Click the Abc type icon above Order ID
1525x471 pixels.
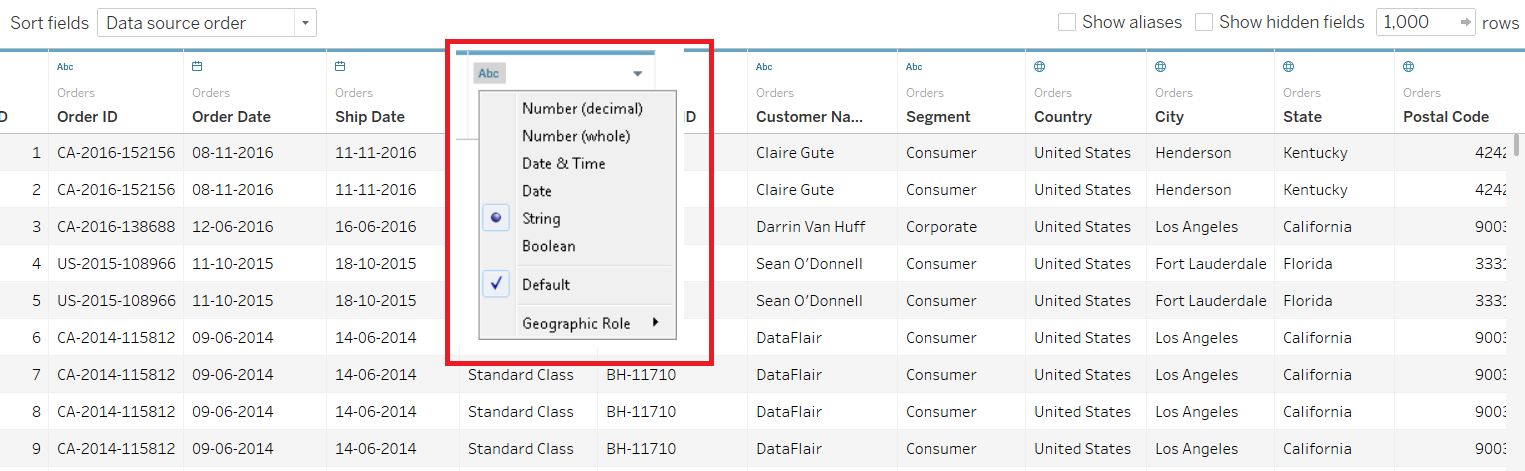(x=65, y=67)
